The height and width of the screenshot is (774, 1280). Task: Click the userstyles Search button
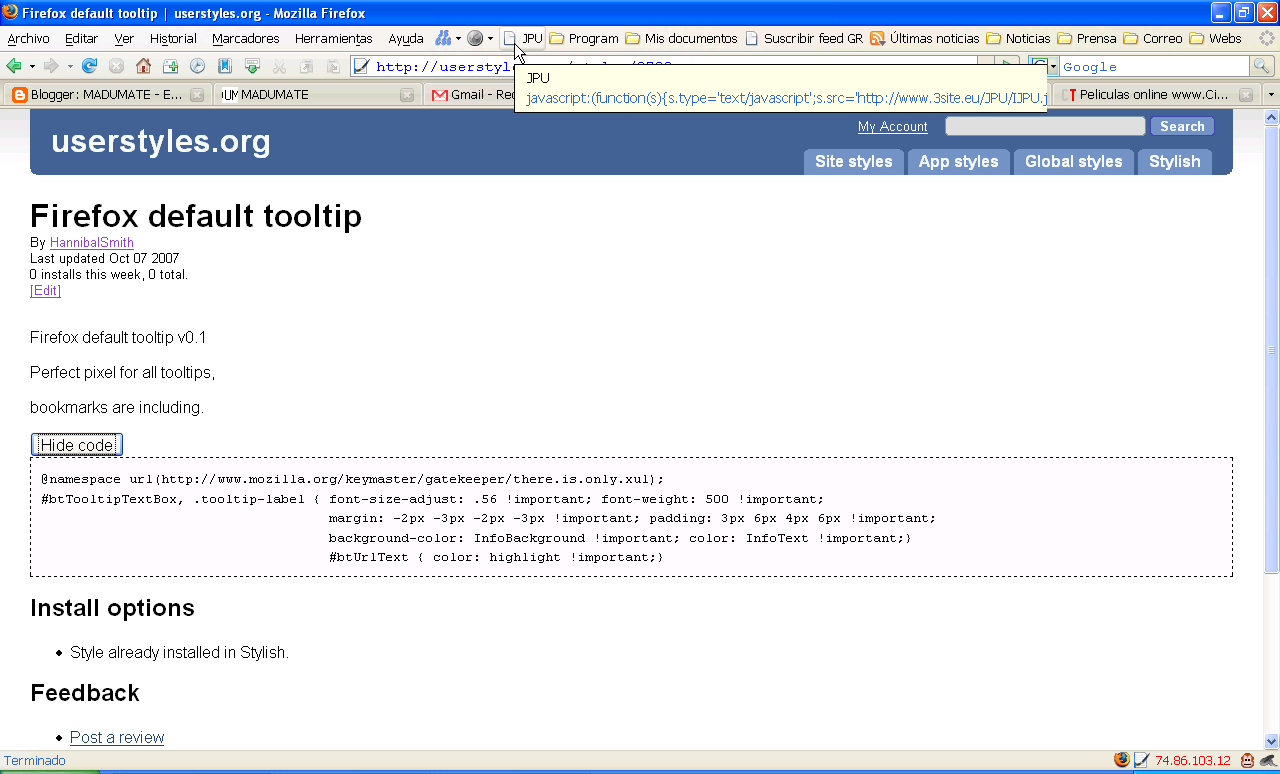click(1182, 126)
